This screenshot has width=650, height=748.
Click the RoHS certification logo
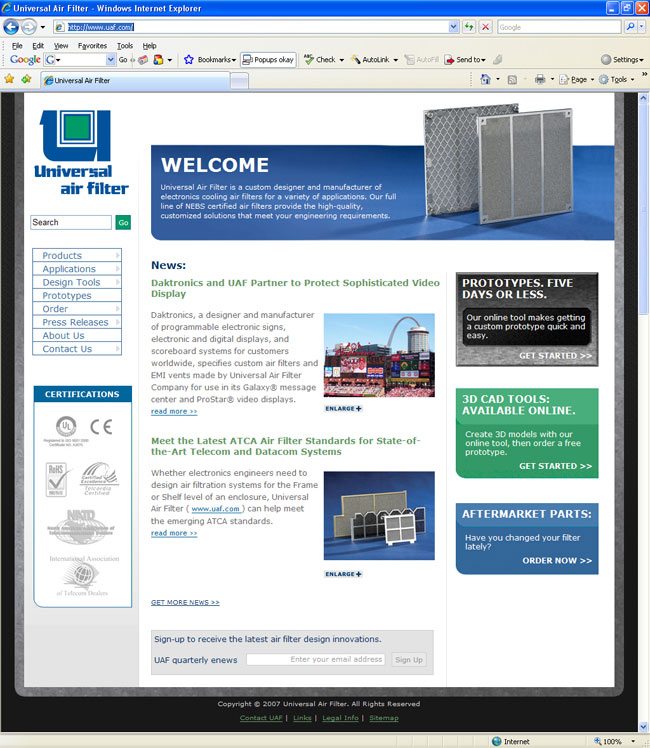(57, 479)
